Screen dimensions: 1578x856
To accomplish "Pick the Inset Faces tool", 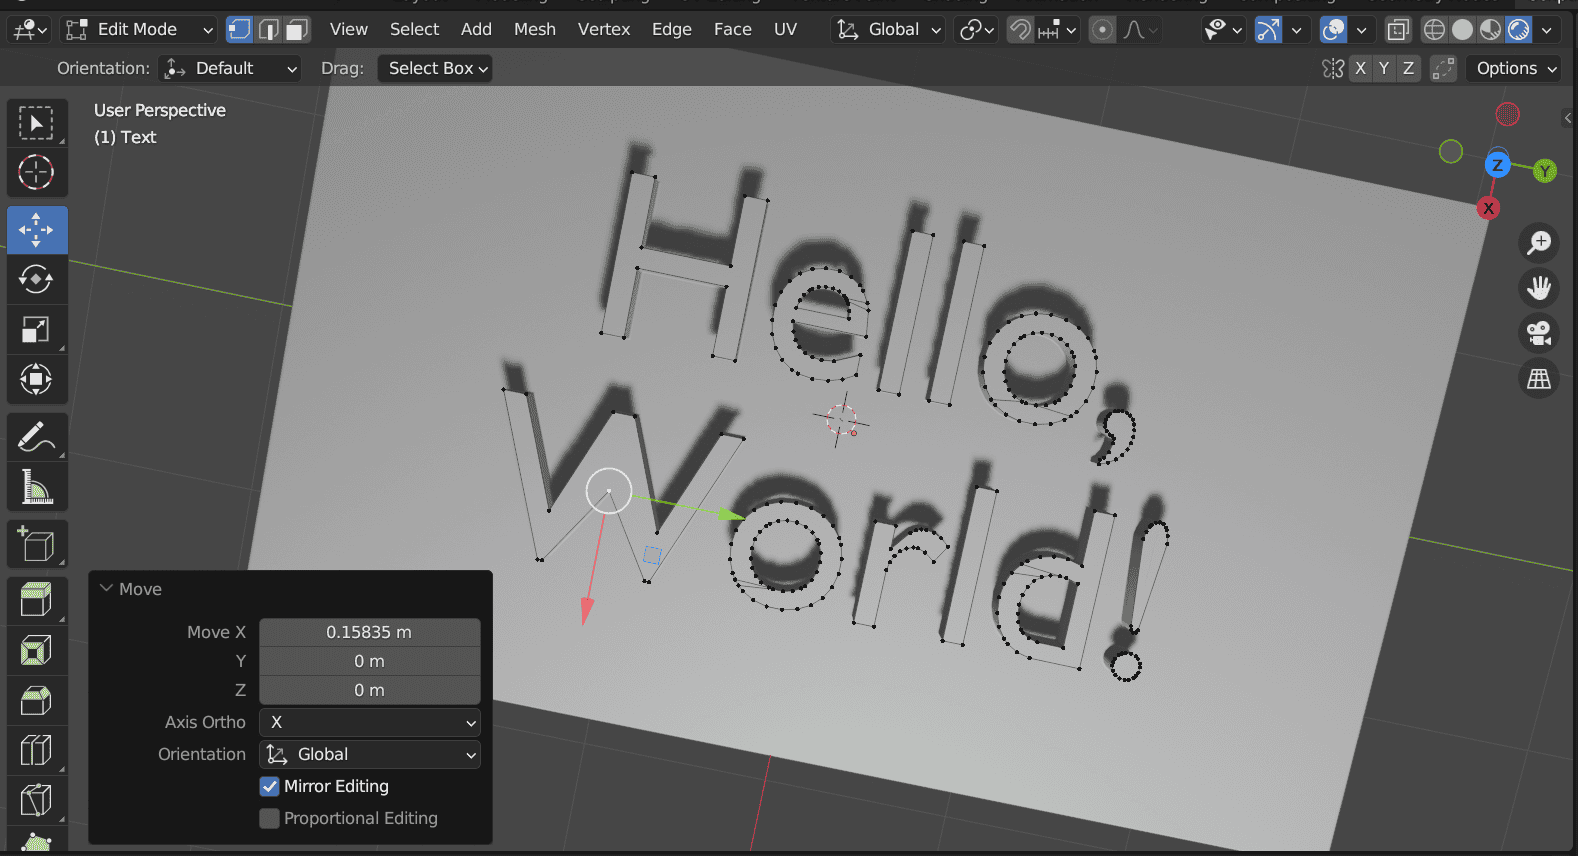I will pos(37,651).
